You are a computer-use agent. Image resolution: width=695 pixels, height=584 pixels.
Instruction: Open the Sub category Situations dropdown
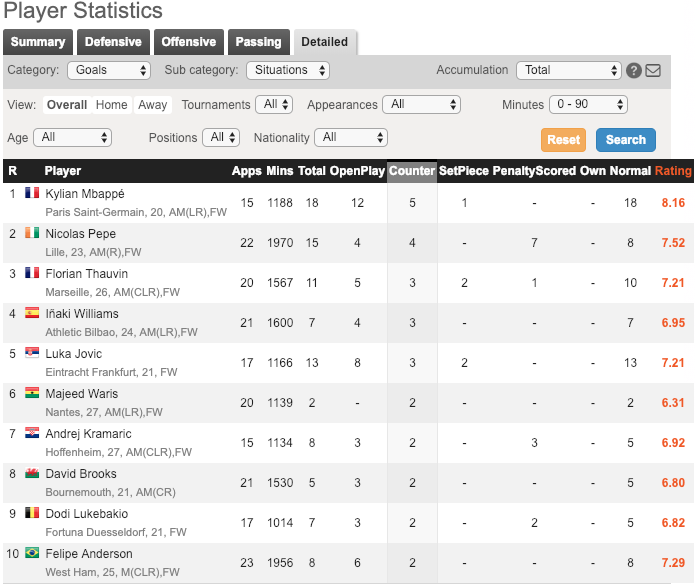click(x=287, y=71)
